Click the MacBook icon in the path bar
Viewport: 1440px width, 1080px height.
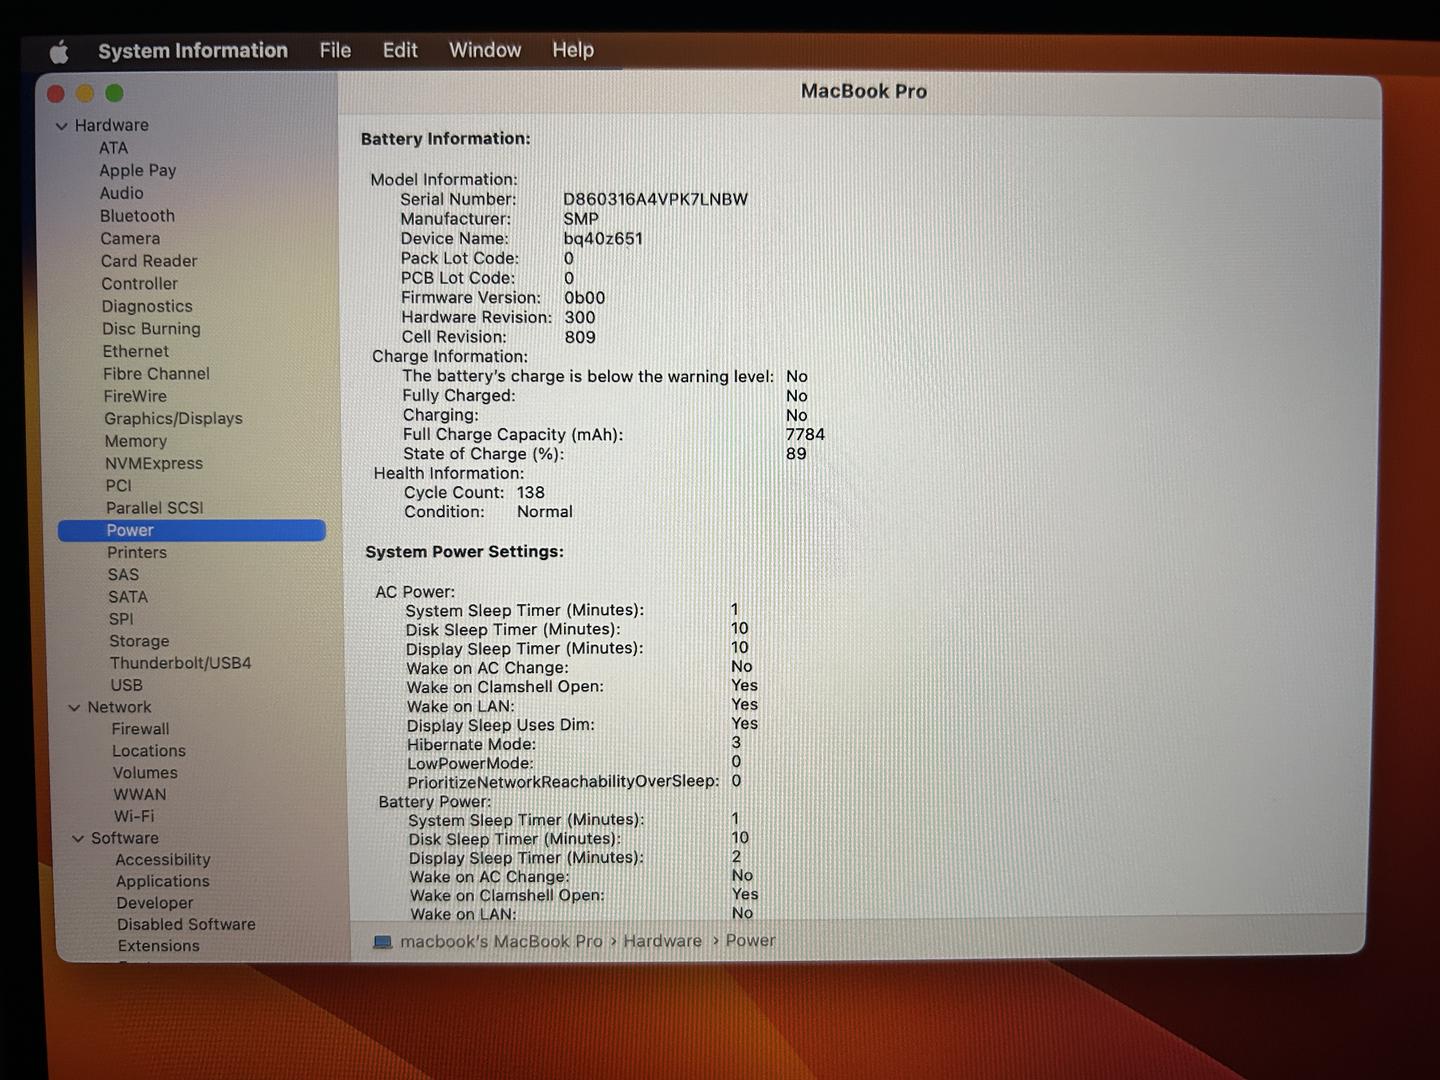click(x=382, y=942)
